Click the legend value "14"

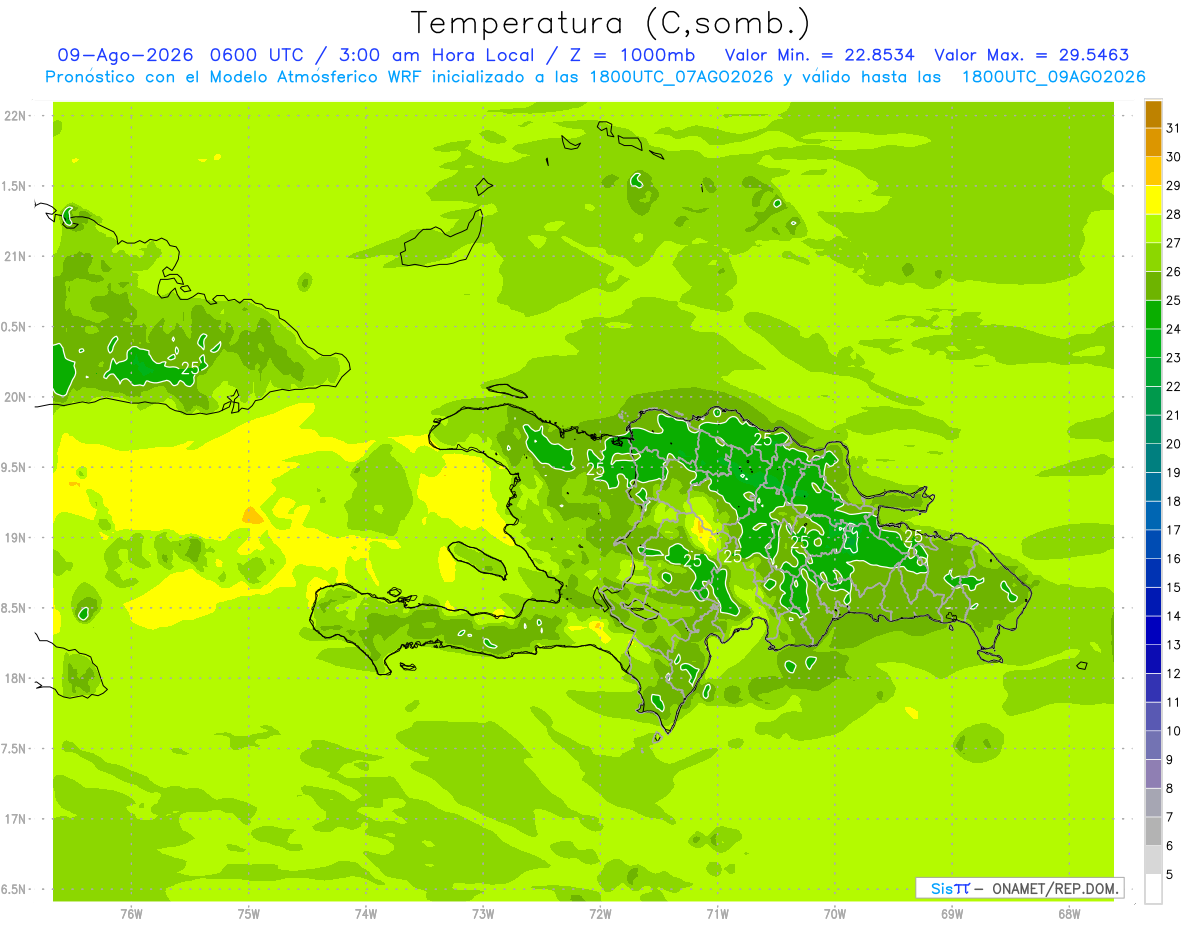point(1174,617)
